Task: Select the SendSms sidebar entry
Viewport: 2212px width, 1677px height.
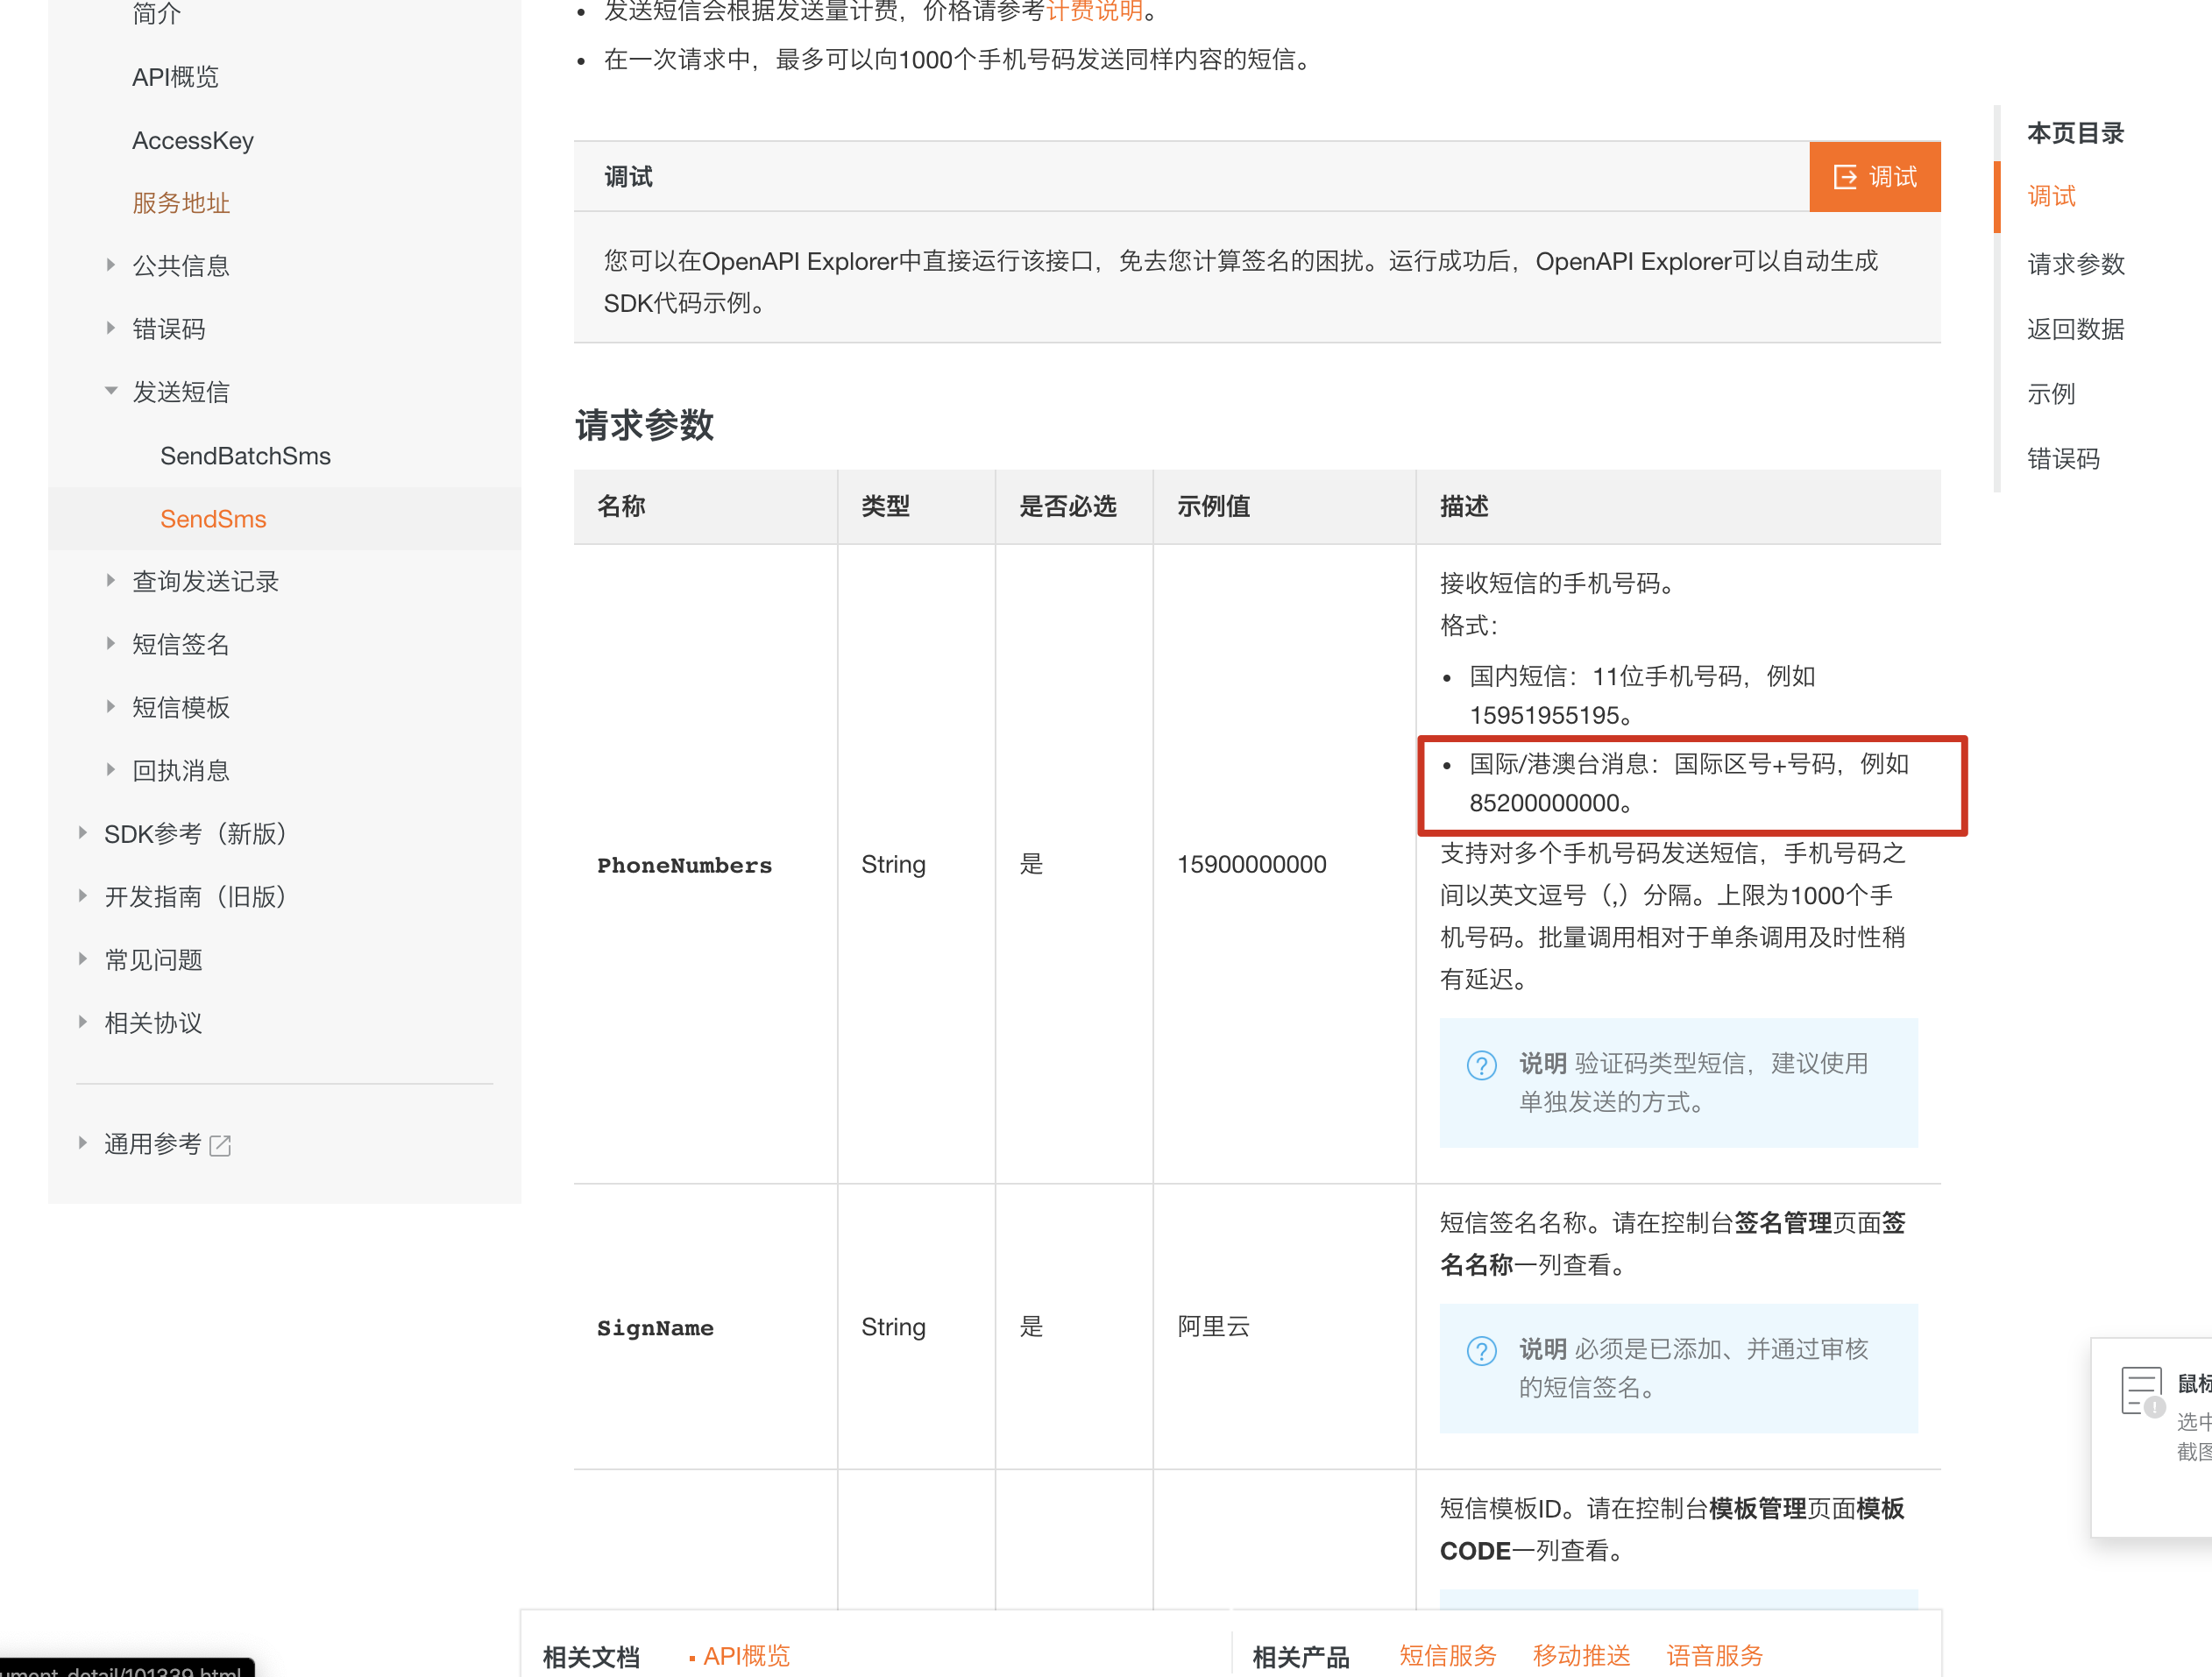Action: click(x=213, y=519)
